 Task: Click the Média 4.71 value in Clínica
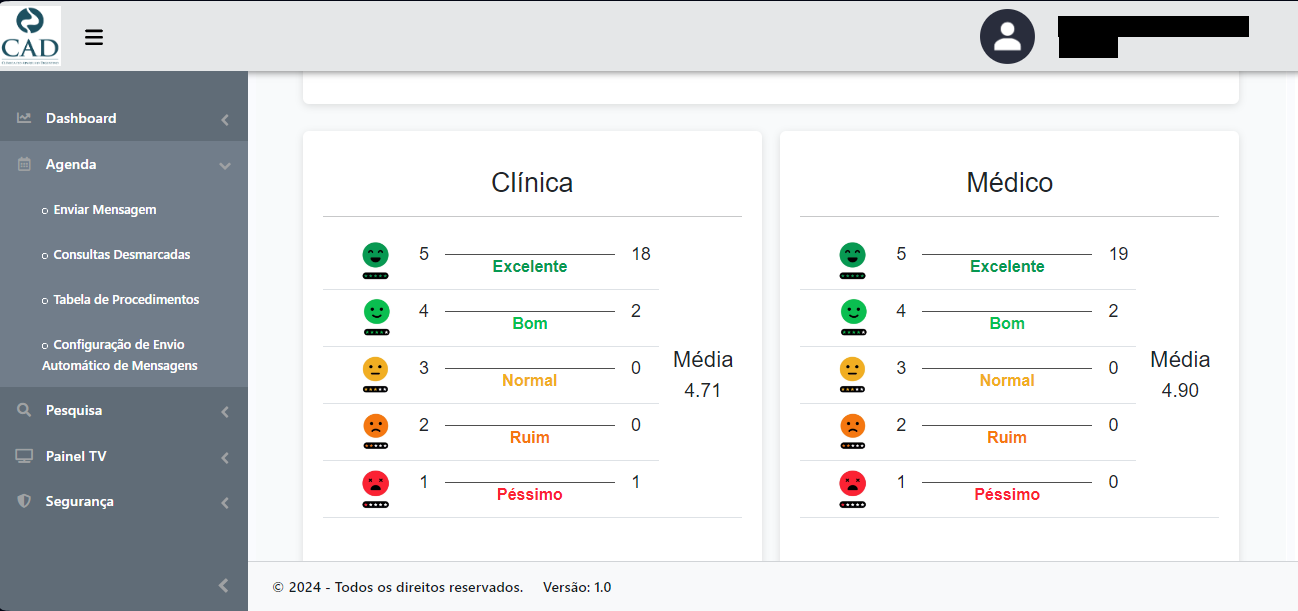click(703, 391)
